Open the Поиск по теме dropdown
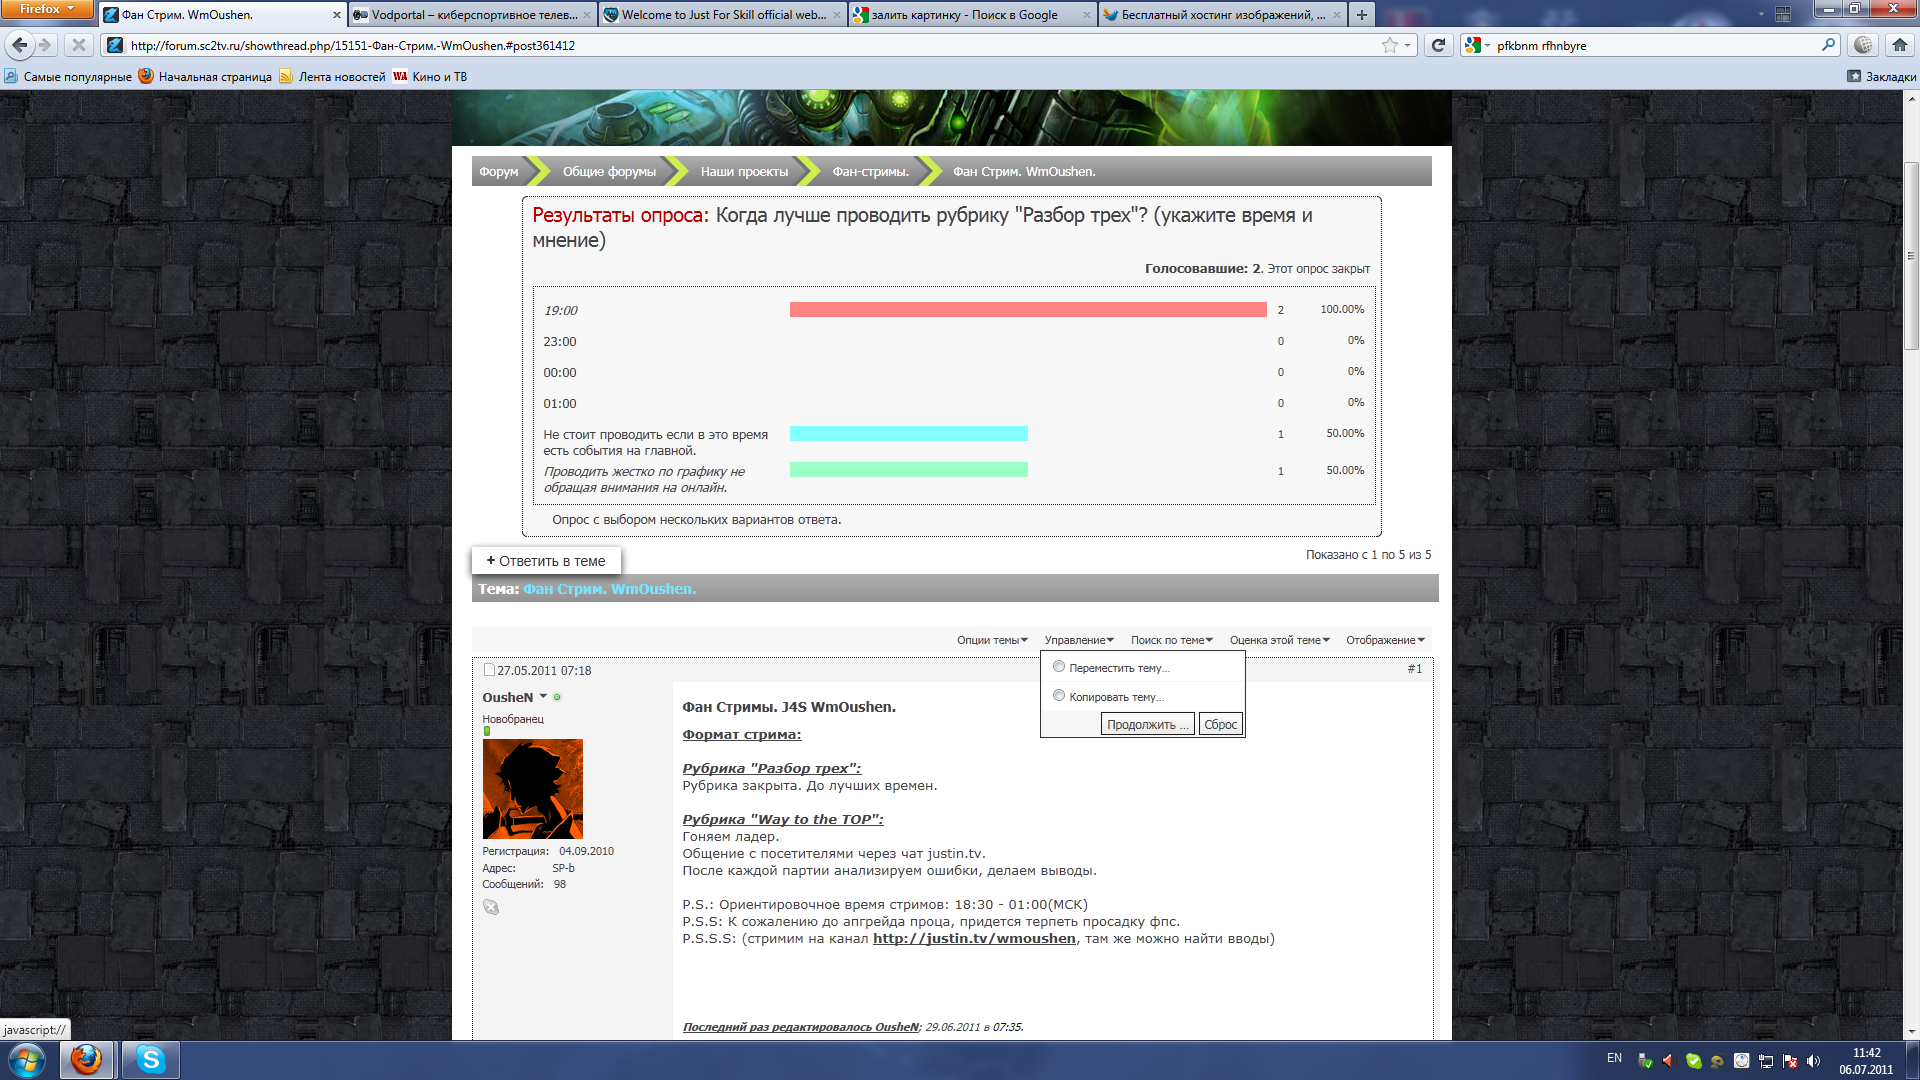Image resolution: width=1920 pixels, height=1080 pixels. click(x=1171, y=640)
